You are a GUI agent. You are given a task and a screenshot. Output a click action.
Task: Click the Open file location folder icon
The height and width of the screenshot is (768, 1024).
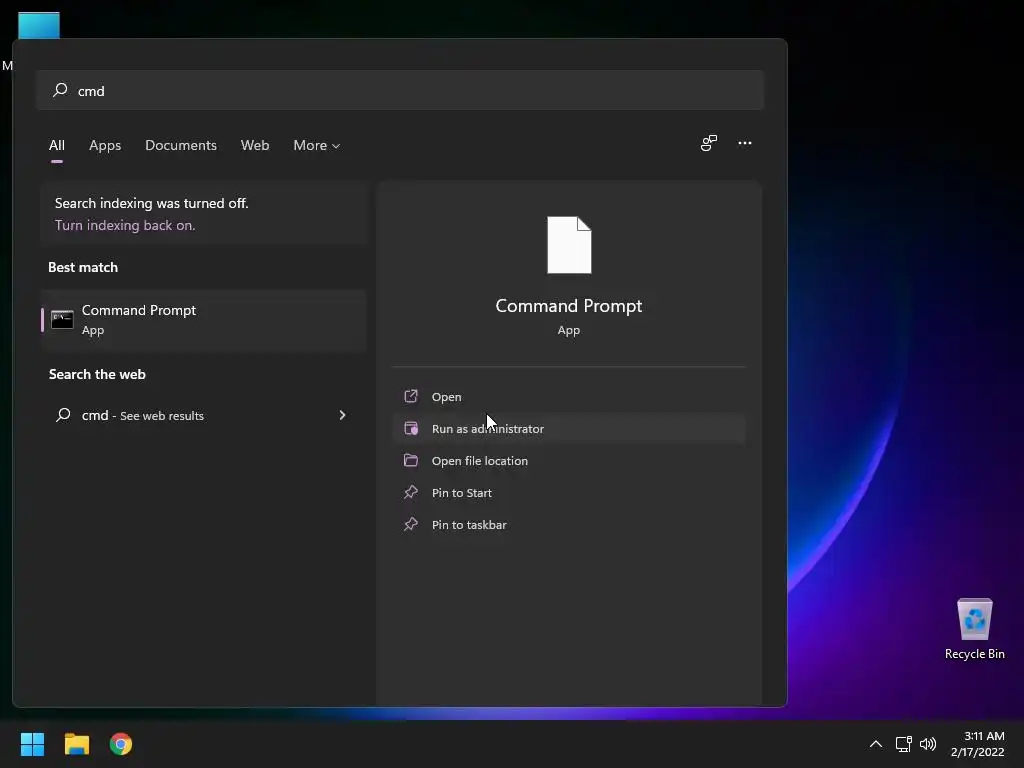411,460
